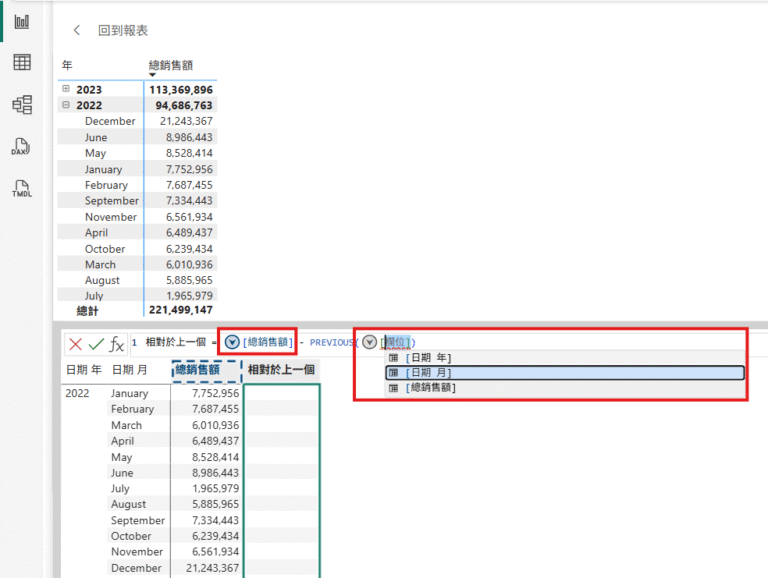
Task: Open the DAX query view
Action: point(21,146)
